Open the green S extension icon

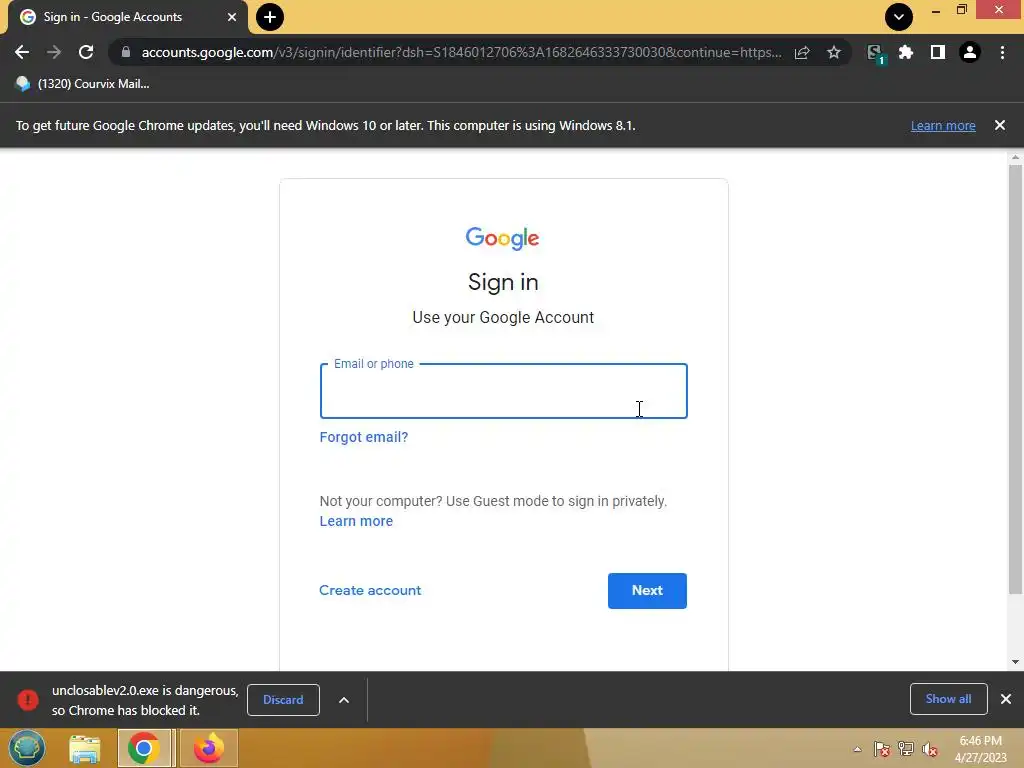click(x=875, y=54)
